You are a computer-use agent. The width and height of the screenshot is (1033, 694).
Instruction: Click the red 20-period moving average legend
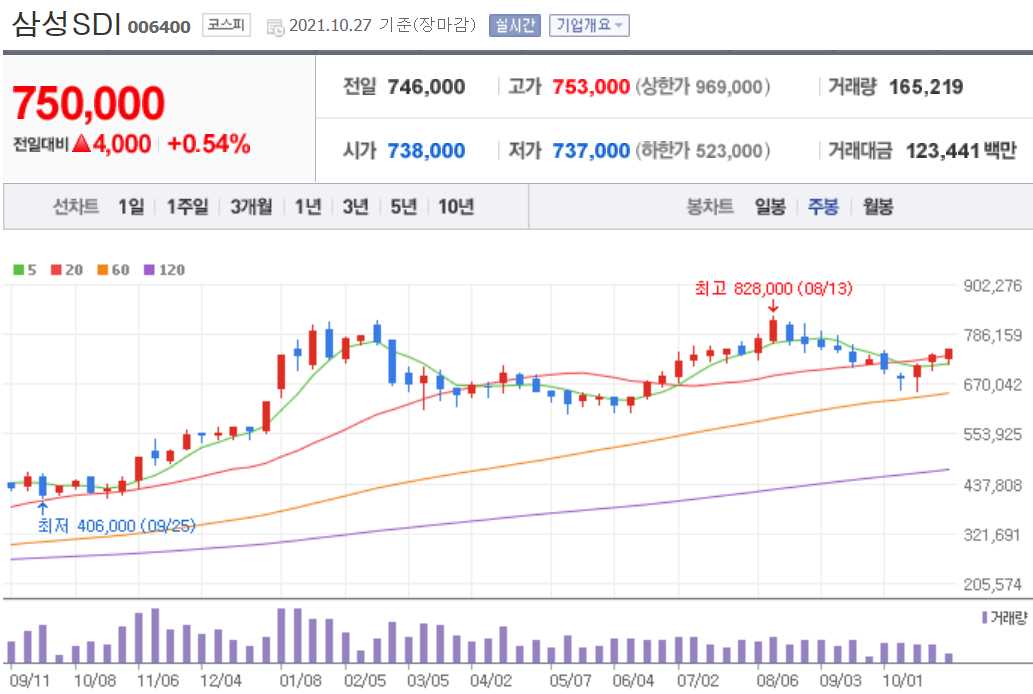67,270
